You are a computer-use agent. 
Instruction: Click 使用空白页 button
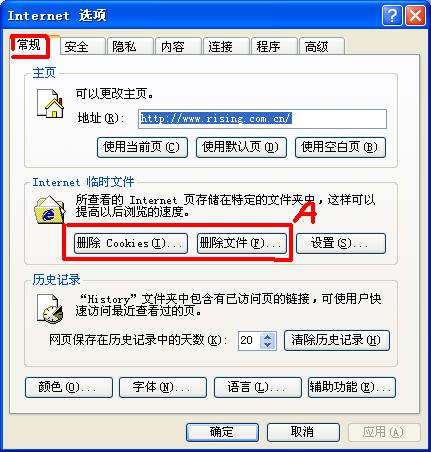click(x=340, y=147)
